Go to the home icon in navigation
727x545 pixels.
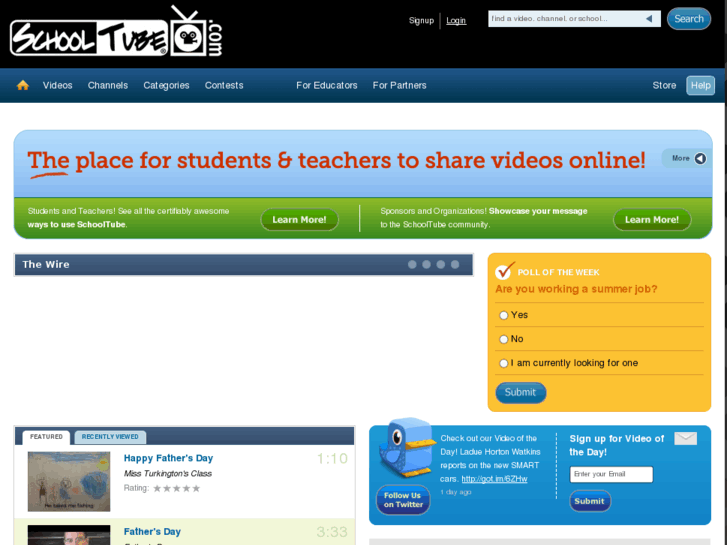click(23, 85)
